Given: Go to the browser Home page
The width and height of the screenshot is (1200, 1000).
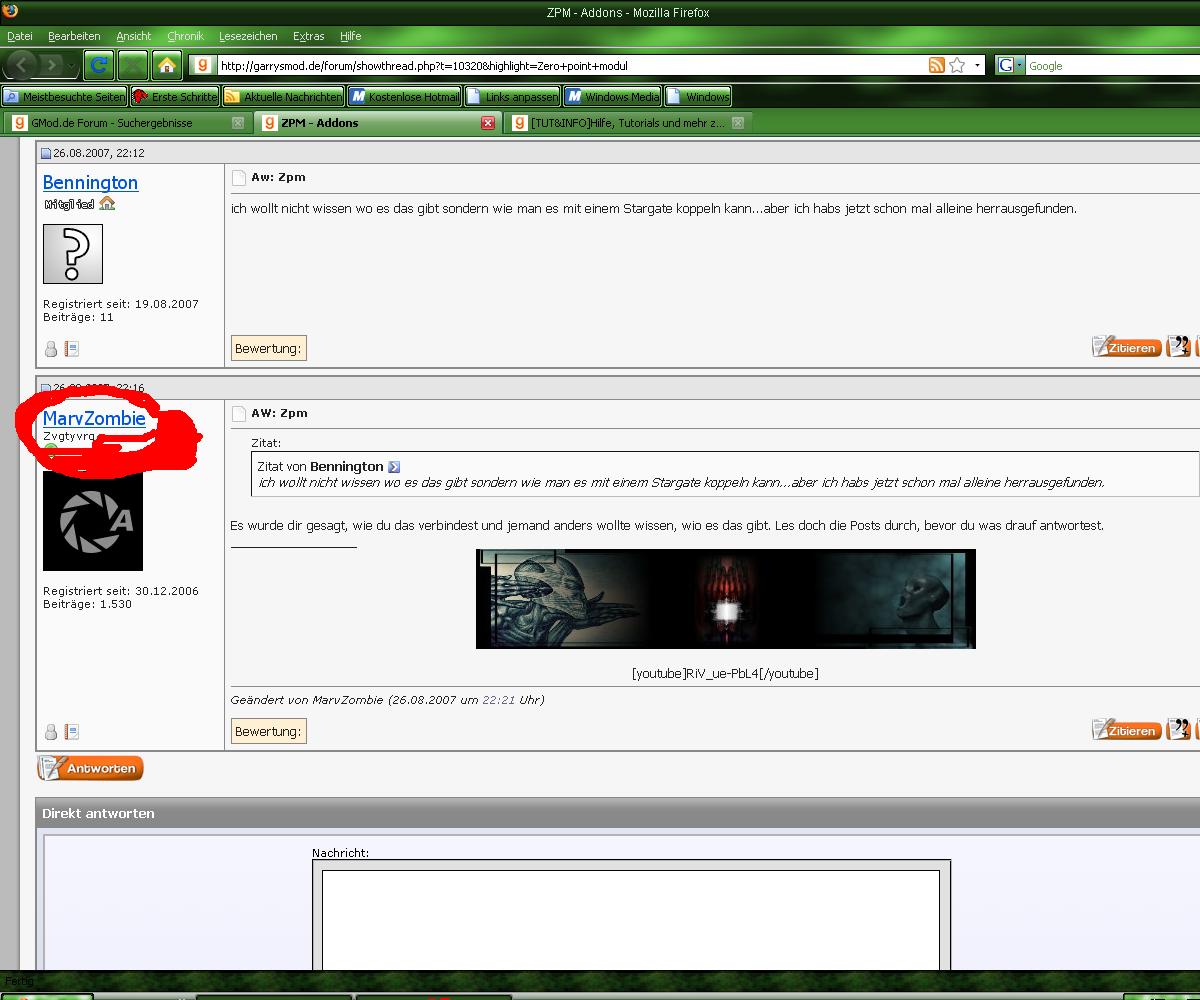Looking at the screenshot, I should (167, 65).
